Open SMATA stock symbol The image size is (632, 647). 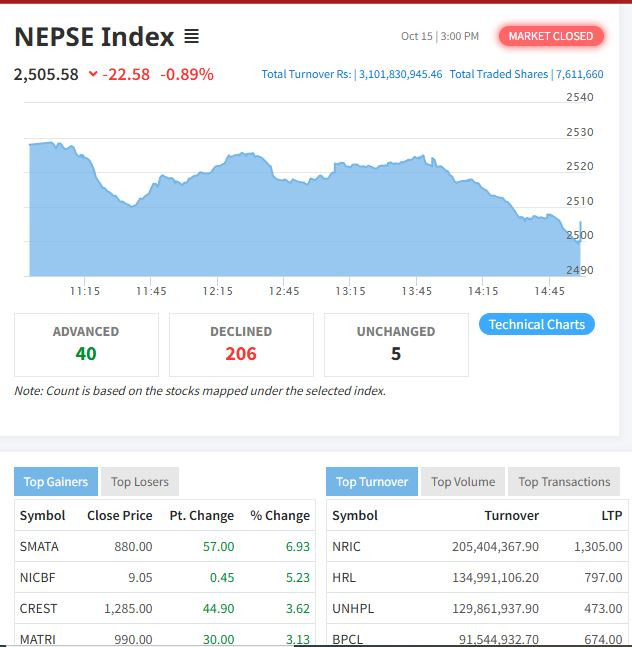39,546
